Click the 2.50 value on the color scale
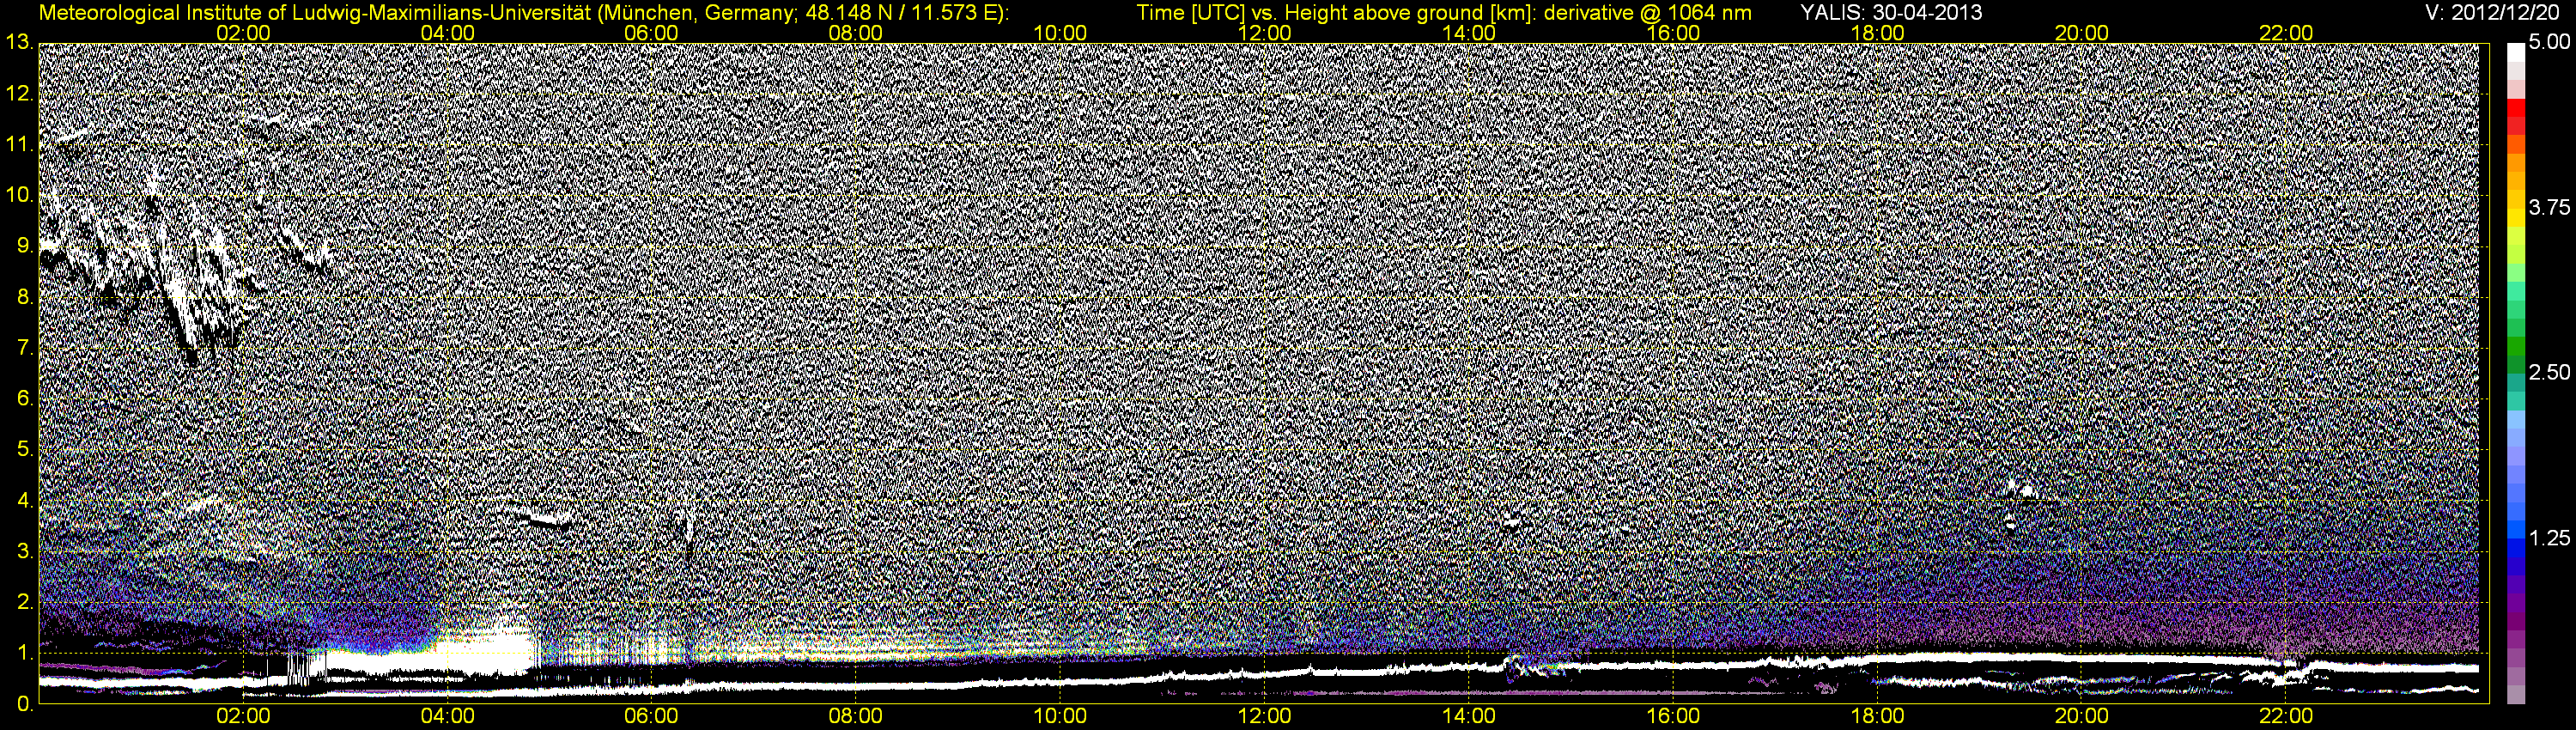The height and width of the screenshot is (730, 2576). (2549, 372)
